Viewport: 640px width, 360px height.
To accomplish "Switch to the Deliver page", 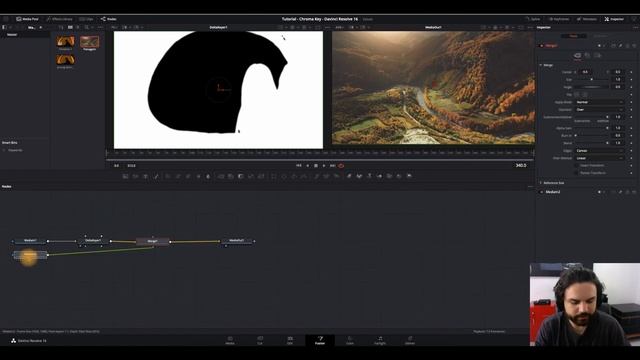I will pyautogui.click(x=410, y=340).
